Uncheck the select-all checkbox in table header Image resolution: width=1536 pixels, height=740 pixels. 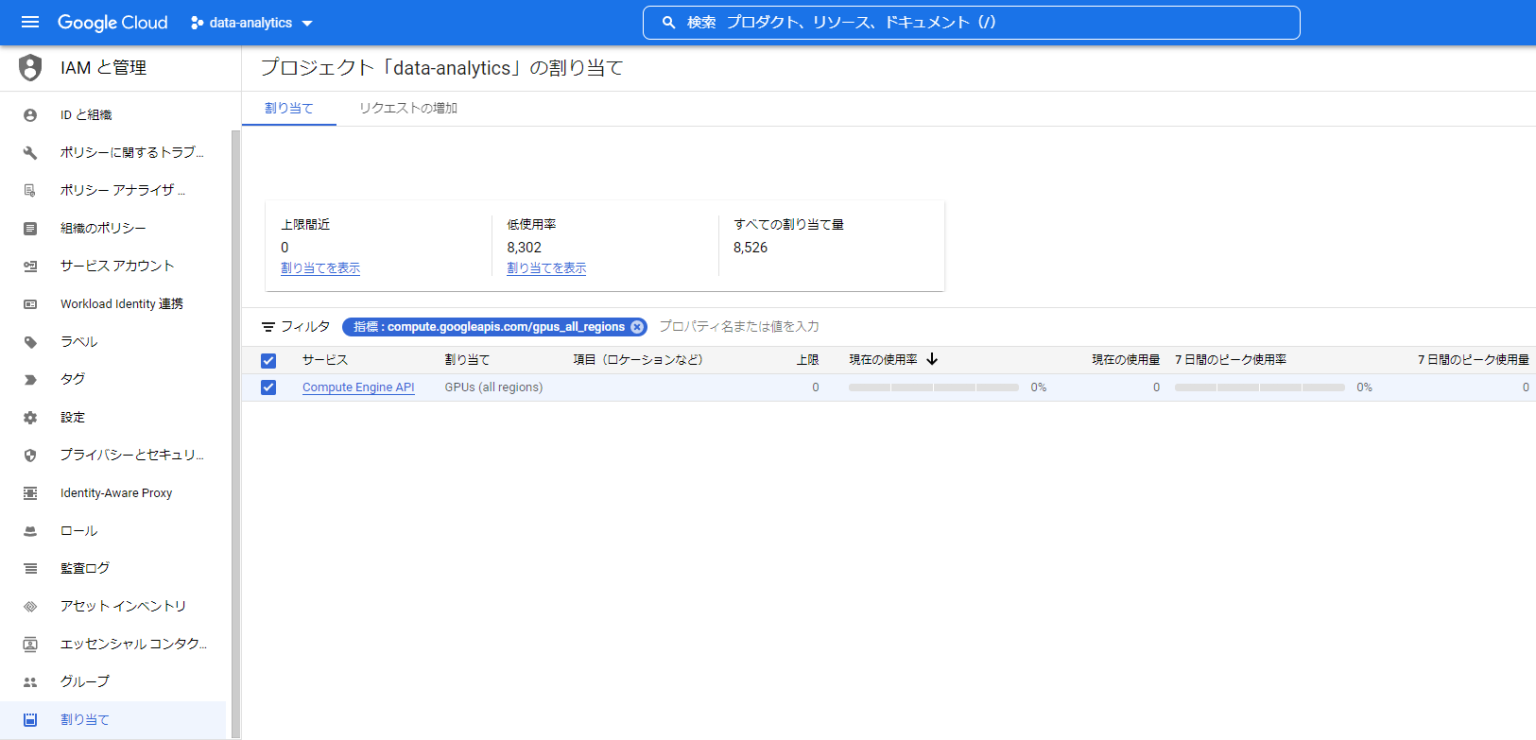point(268,359)
